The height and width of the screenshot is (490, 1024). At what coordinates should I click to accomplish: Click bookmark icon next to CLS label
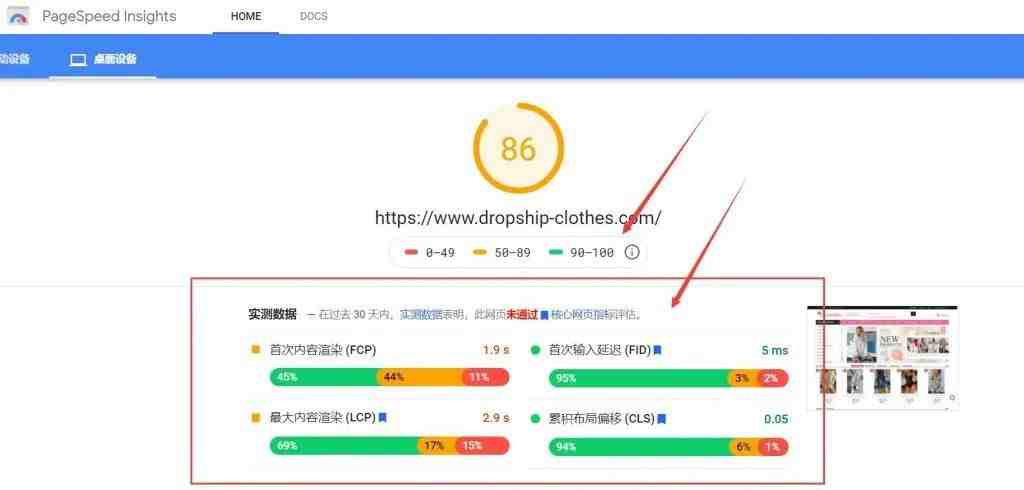click(662, 419)
